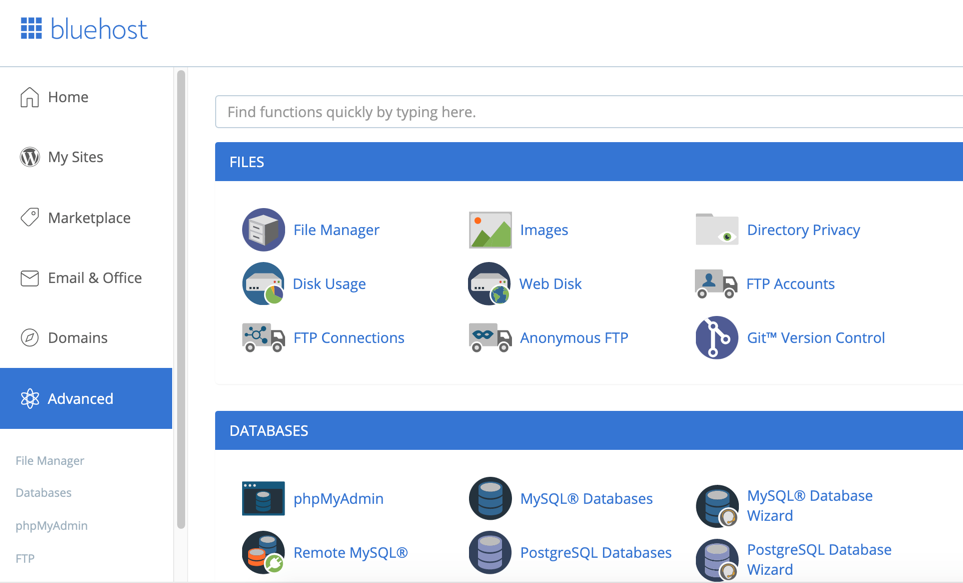Open the Databases sidebar sublink
The image size is (963, 583).
[x=44, y=493]
